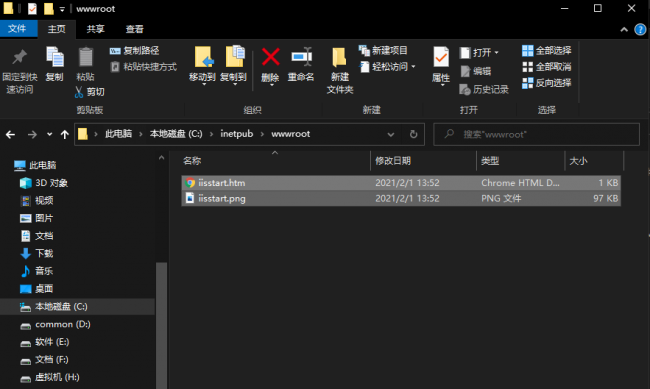The image size is (650, 389).
Task: Click the Copy (复制) ribbon icon
Action: click(x=54, y=64)
